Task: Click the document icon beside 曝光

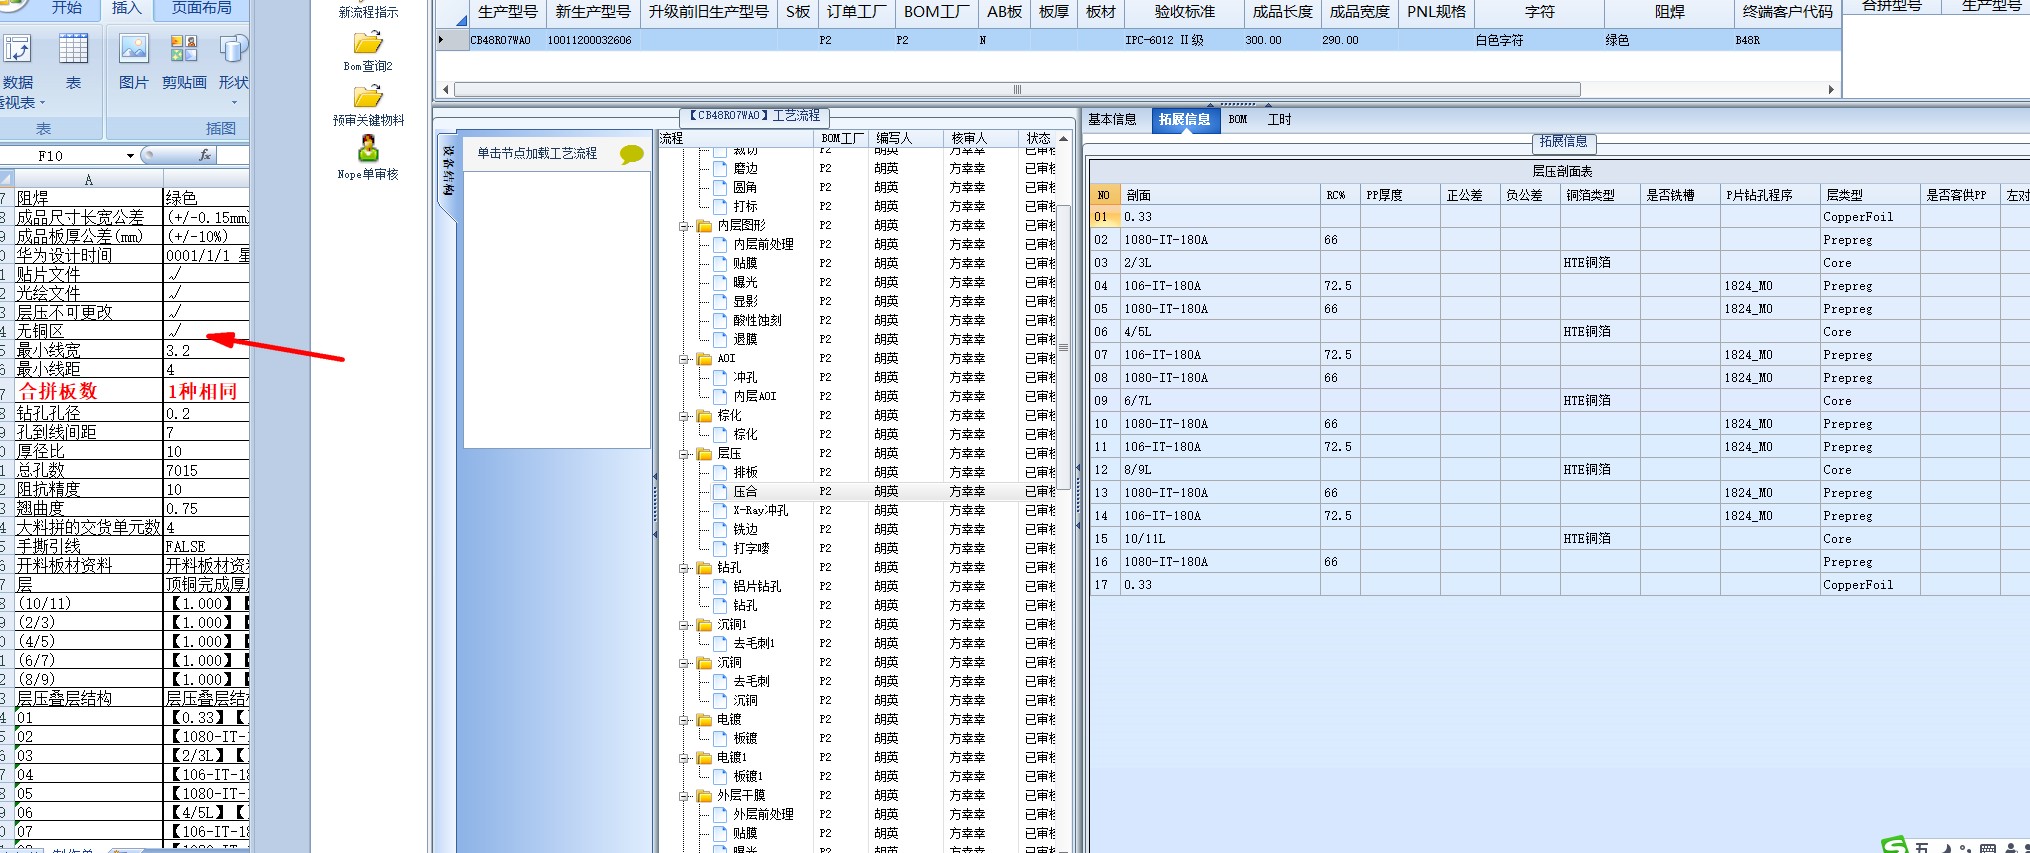Action: coord(720,283)
